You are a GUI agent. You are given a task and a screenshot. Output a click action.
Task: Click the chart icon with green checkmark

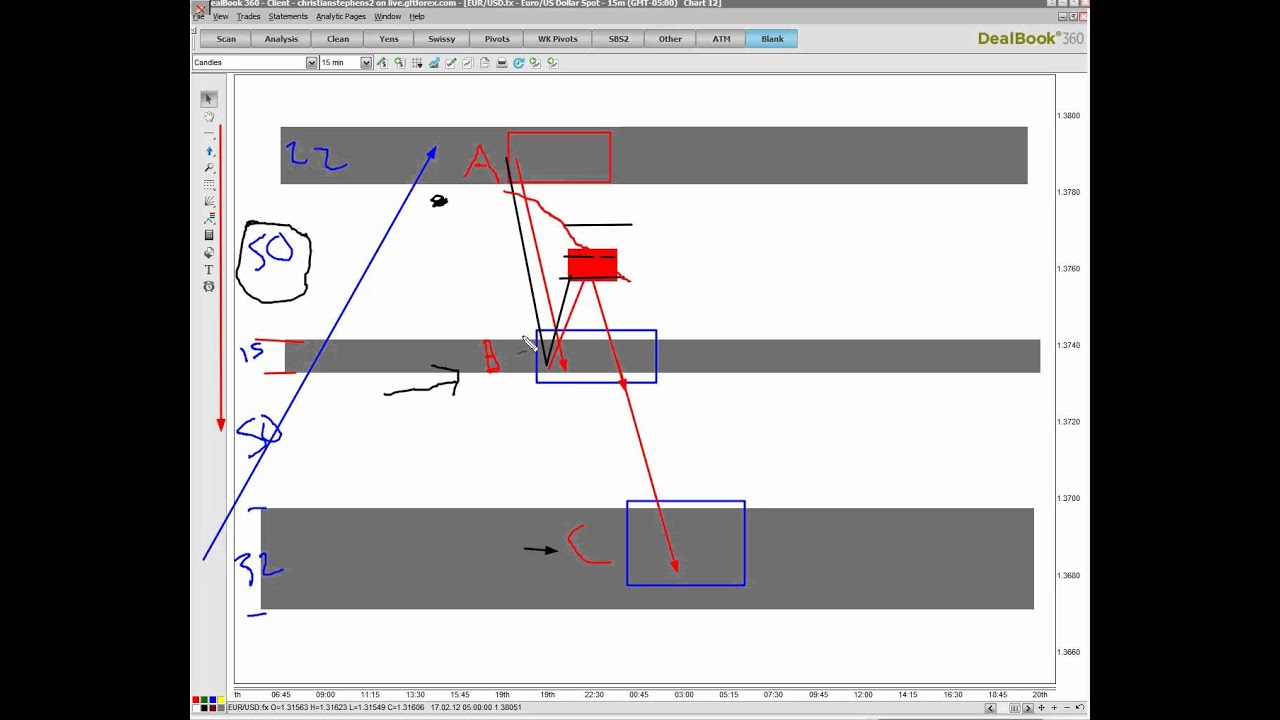pyautogui.click(x=451, y=62)
